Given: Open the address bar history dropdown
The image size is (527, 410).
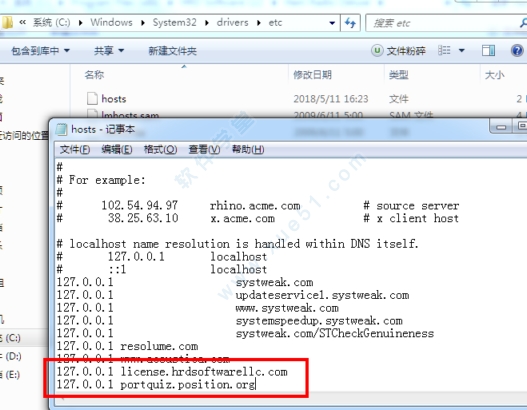Looking at the screenshot, I should tap(332, 23).
